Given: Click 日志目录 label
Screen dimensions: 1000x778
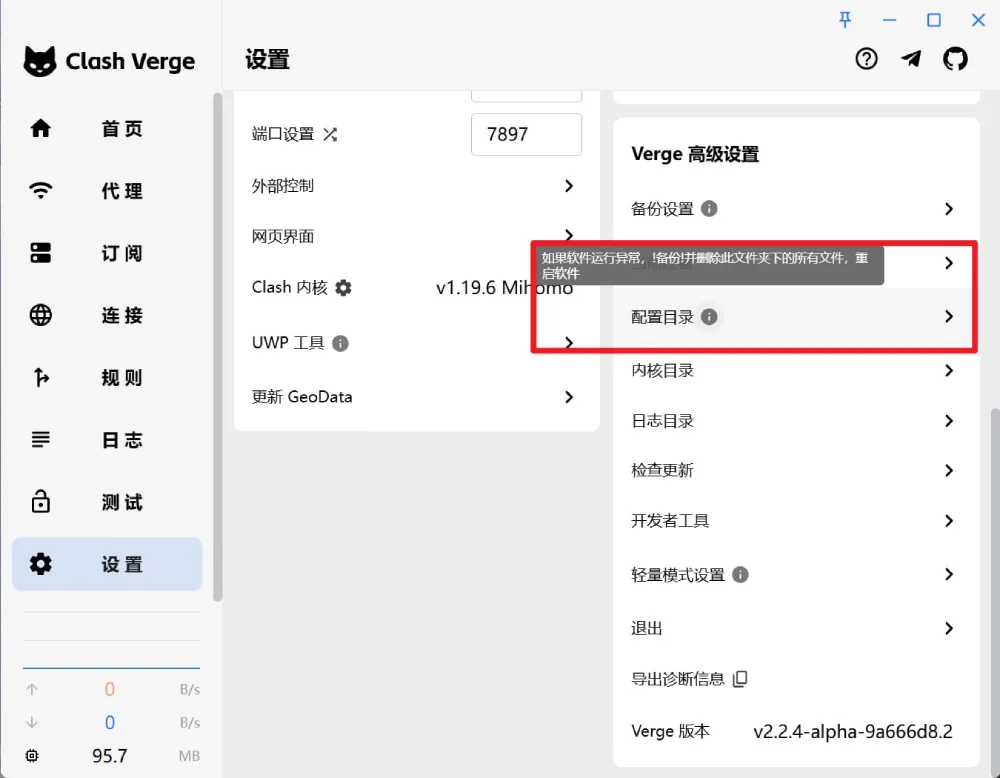Looking at the screenshot, I should (x=662, y=420).
